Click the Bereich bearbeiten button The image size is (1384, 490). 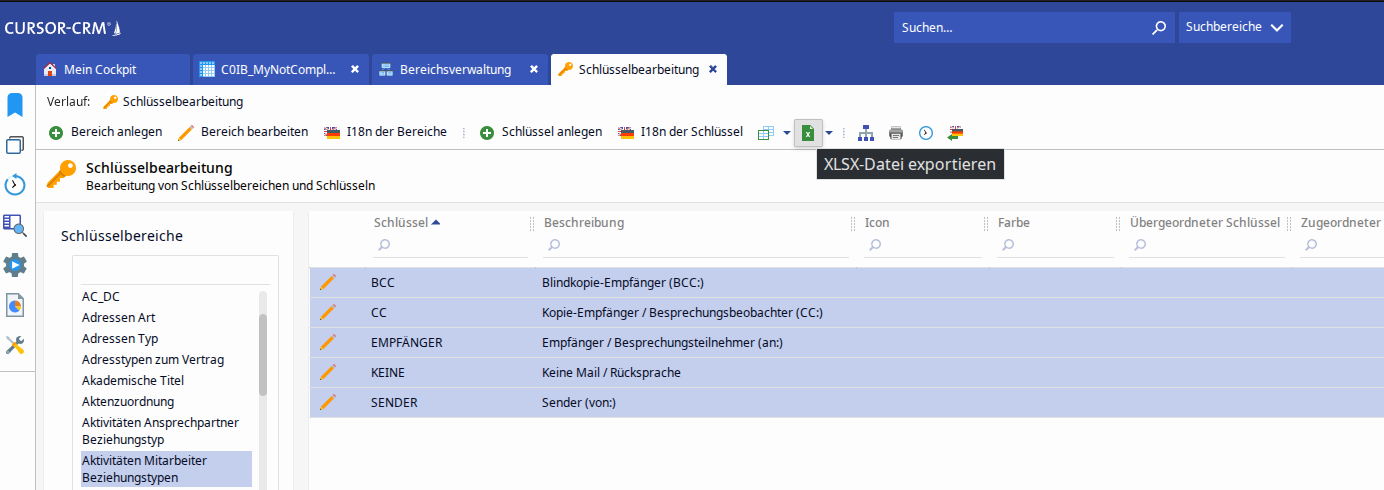(x=243, y=132)
